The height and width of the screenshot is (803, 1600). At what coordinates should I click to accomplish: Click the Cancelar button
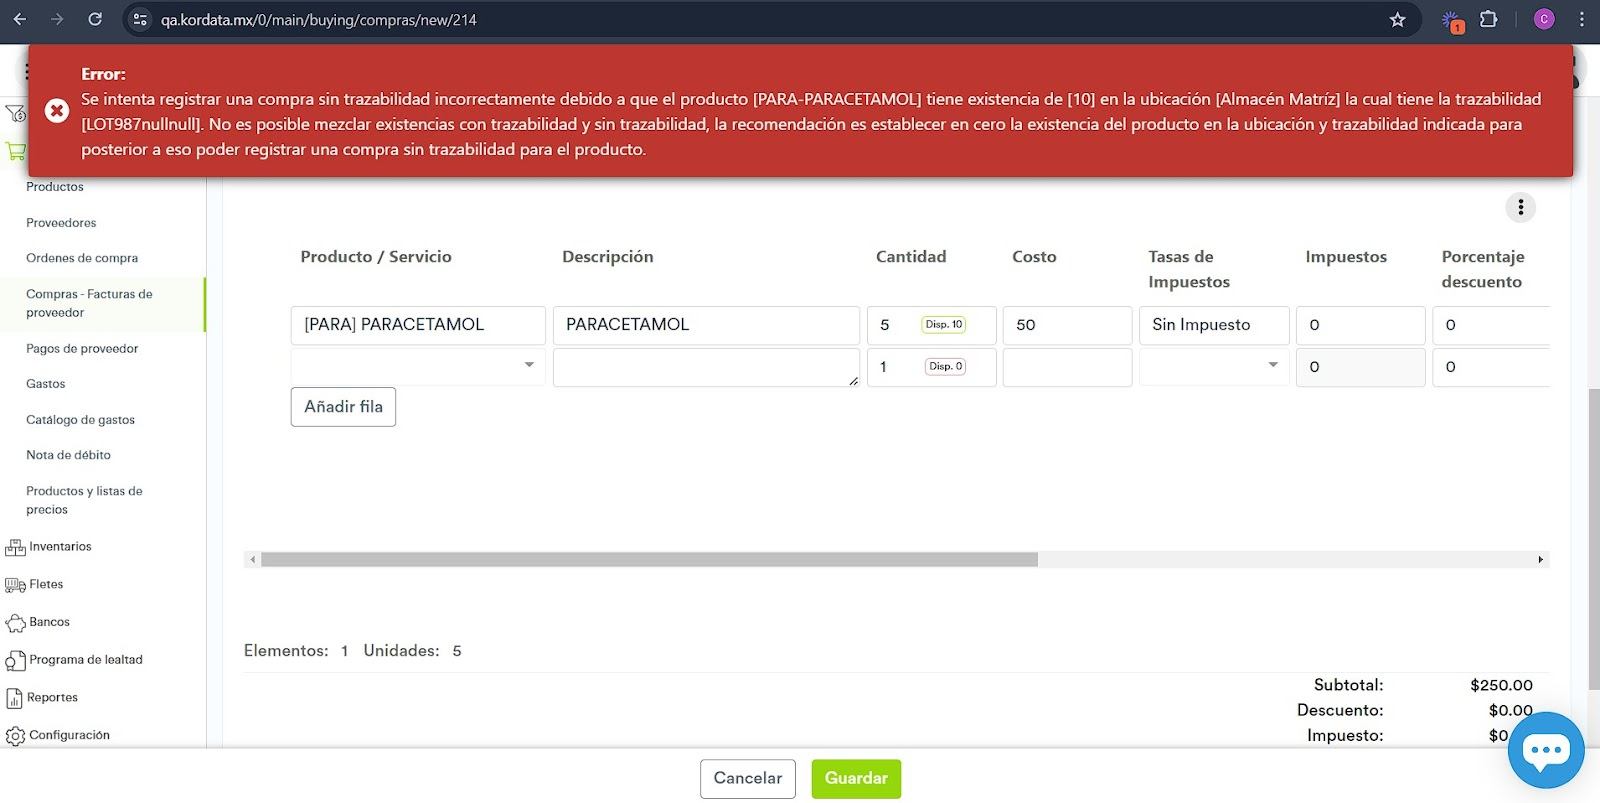pos(747,779)
